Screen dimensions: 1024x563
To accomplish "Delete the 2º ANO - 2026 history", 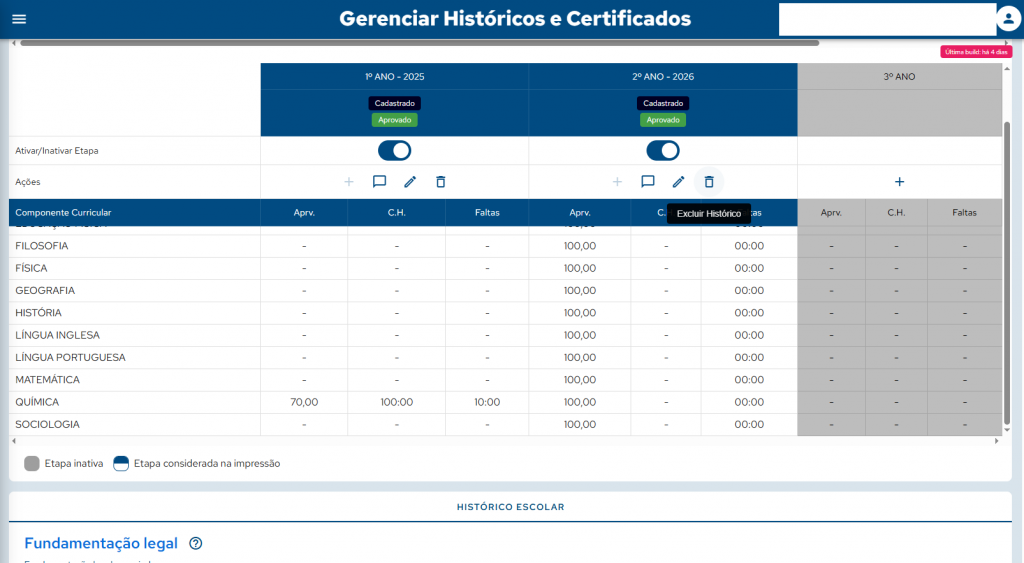I will click(x=709, y=182).
